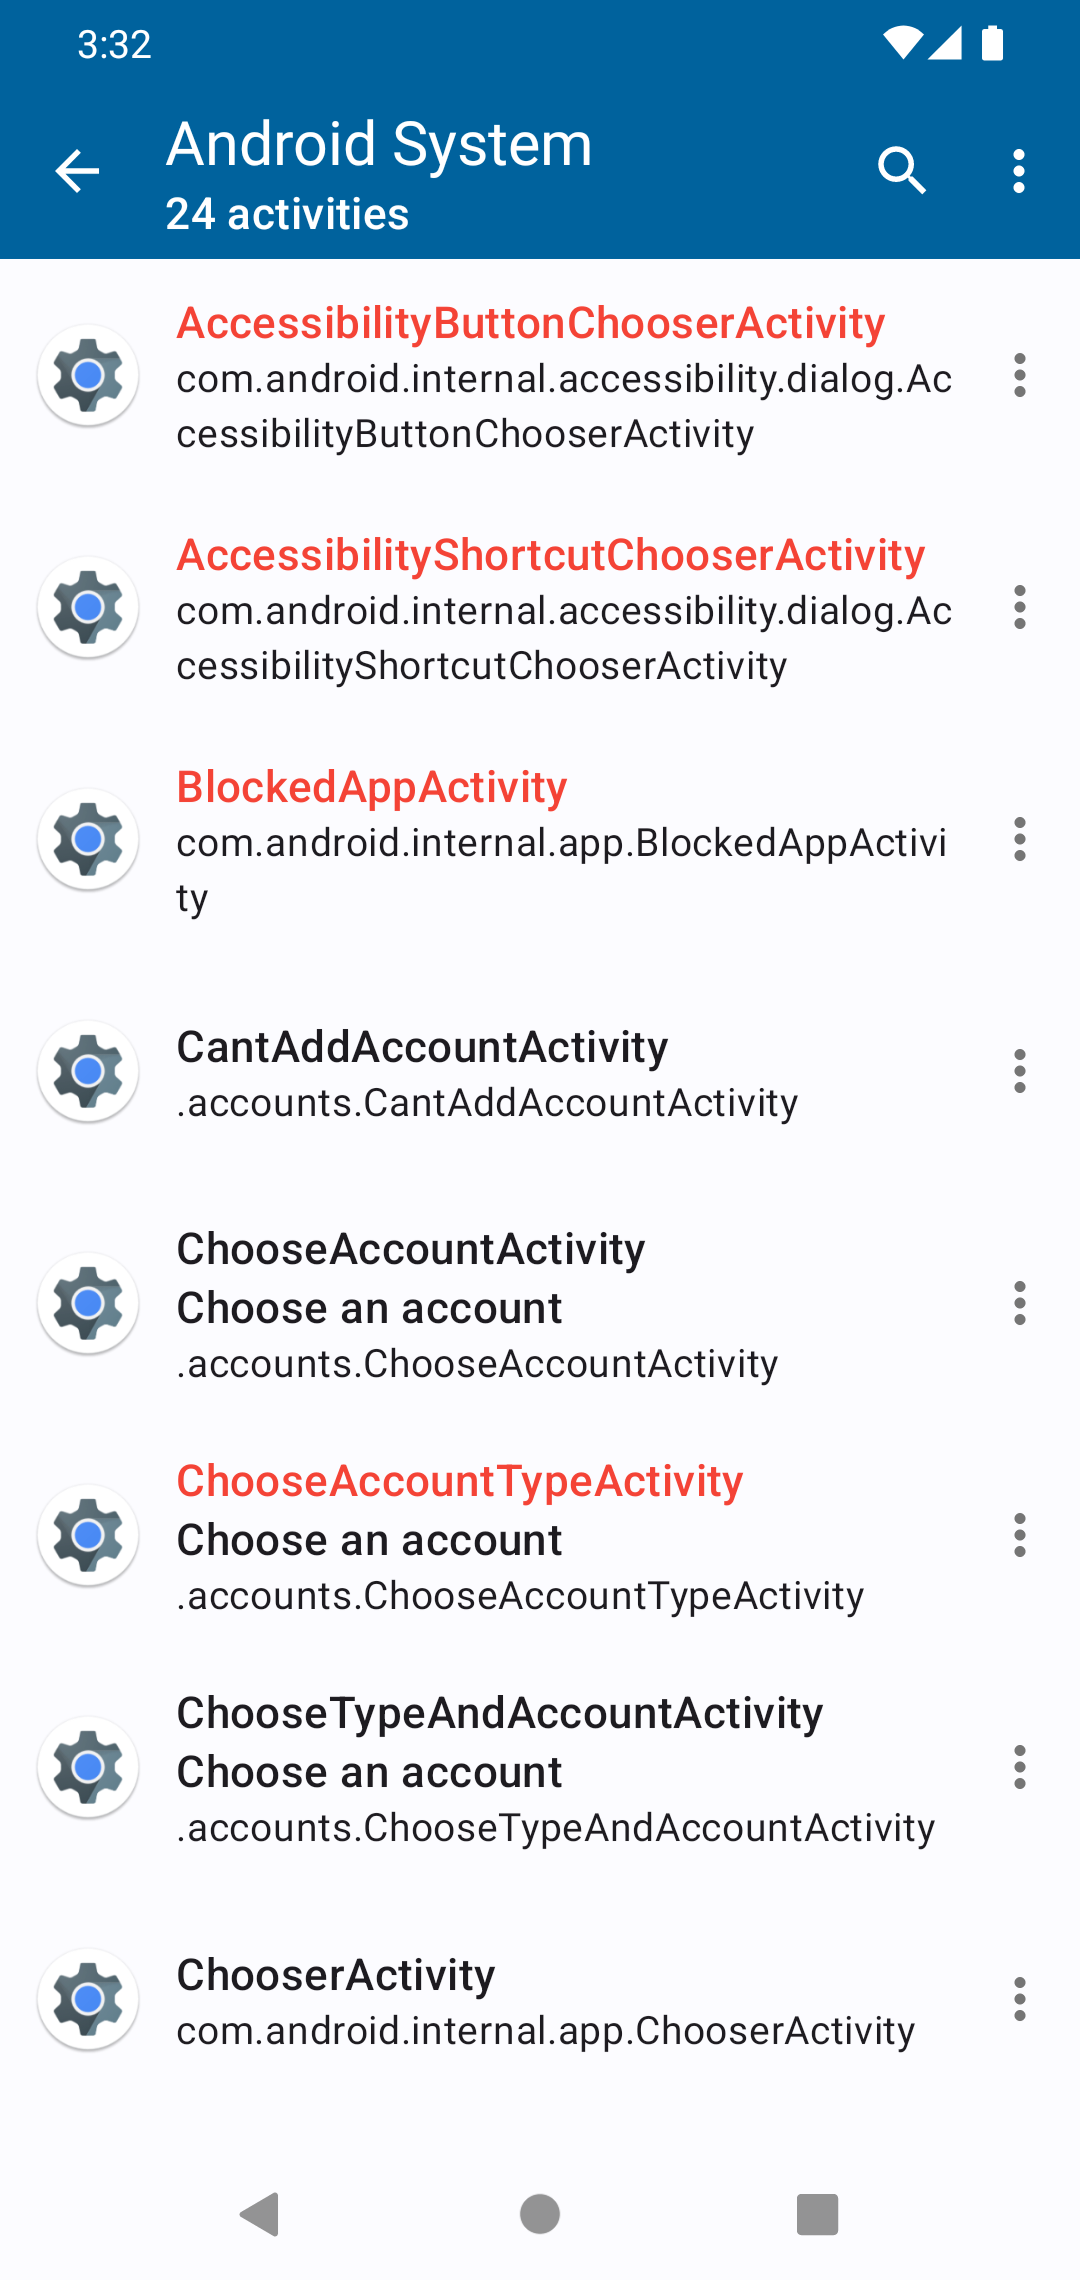Tap the back arrow in the header
The height and width of the screenshot is (2280, 1080).
pyautogui.click(x=77, y=171)
